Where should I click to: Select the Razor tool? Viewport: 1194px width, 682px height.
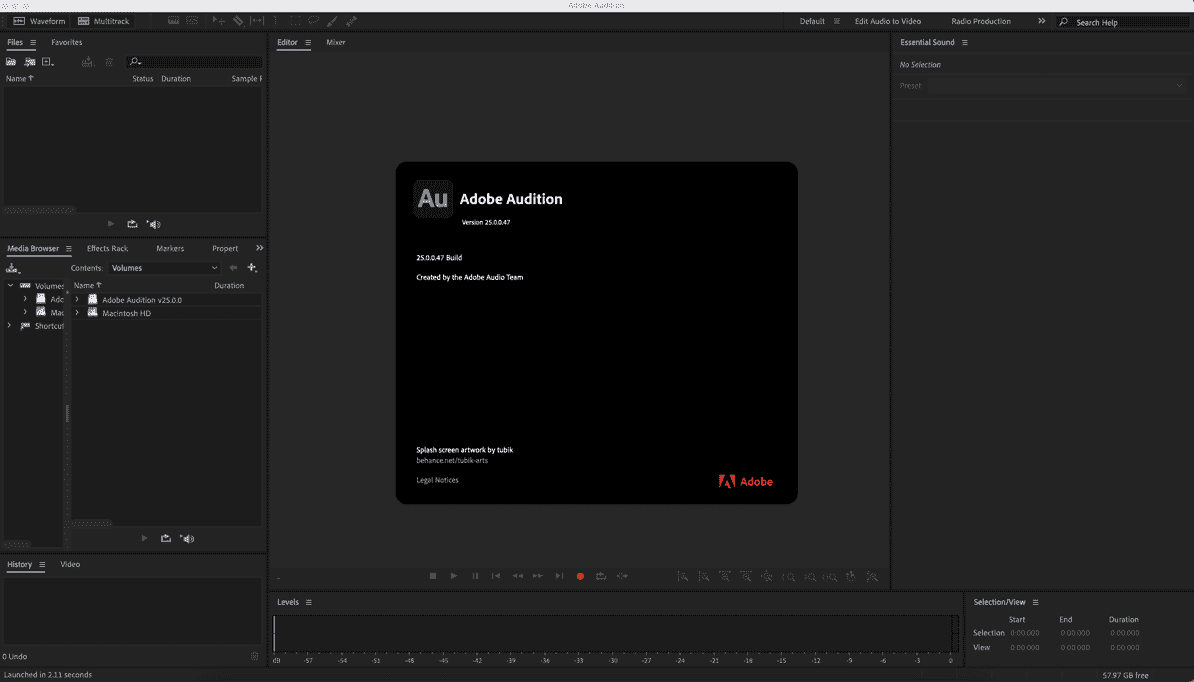click(x=238, y=21)
